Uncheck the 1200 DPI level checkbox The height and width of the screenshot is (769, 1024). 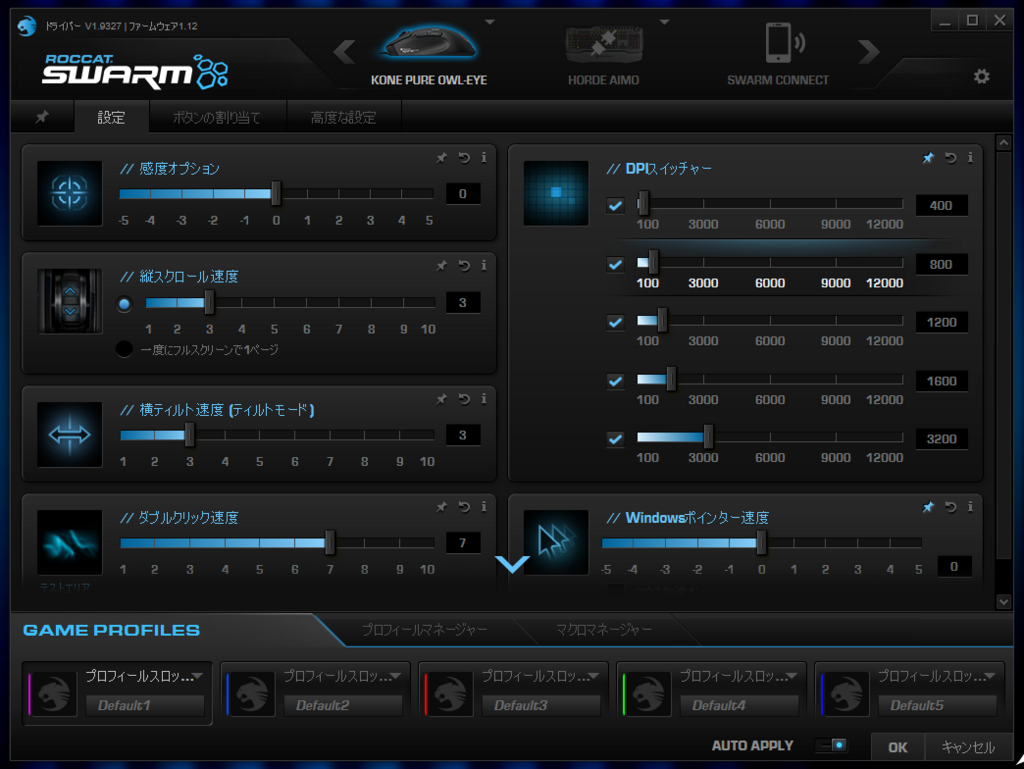615,322
